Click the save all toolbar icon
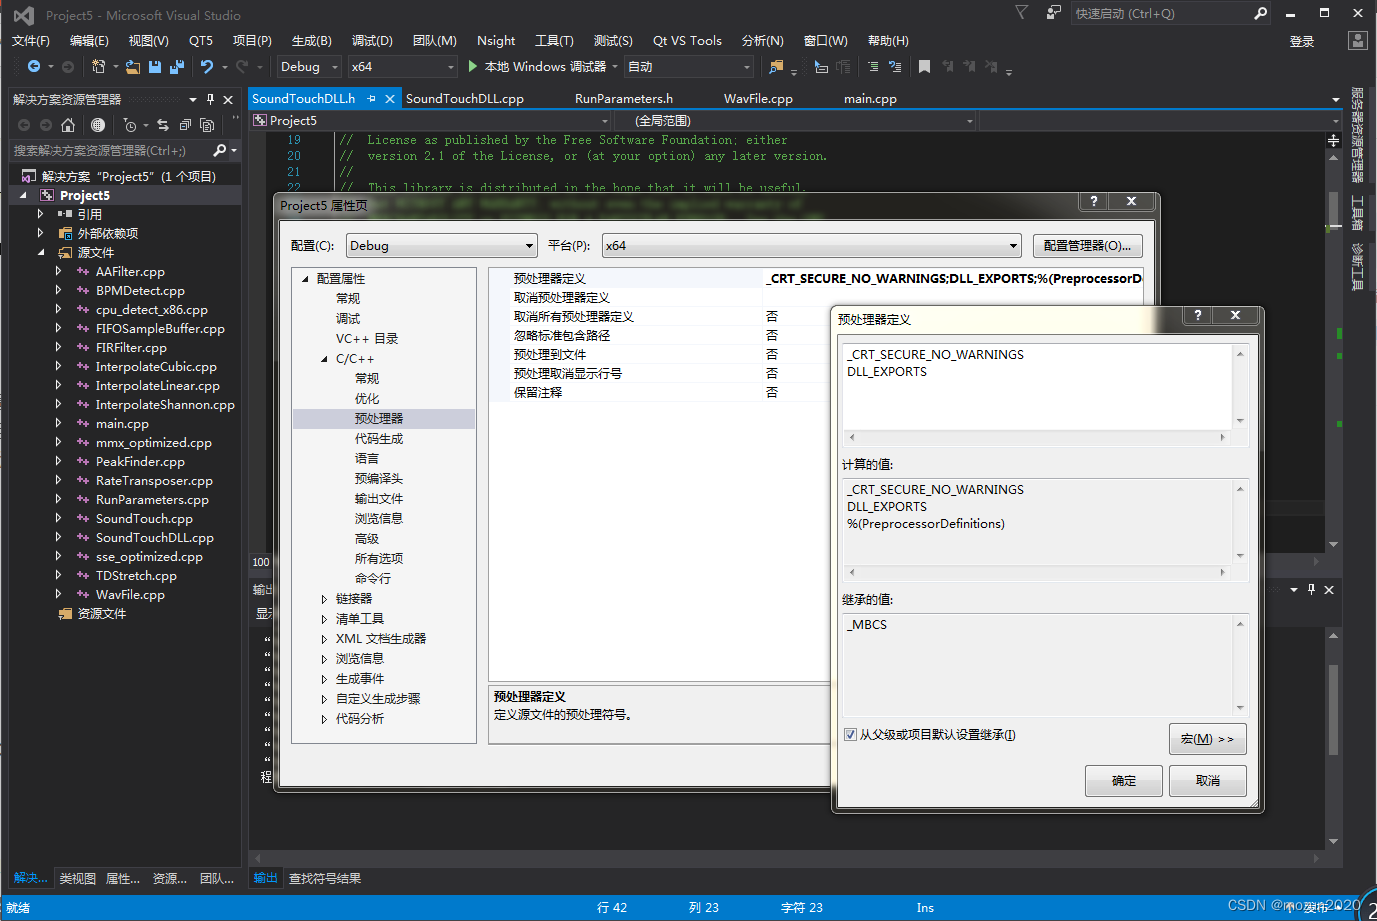Viewport: 1377px width, 921px height. (177, 67)
